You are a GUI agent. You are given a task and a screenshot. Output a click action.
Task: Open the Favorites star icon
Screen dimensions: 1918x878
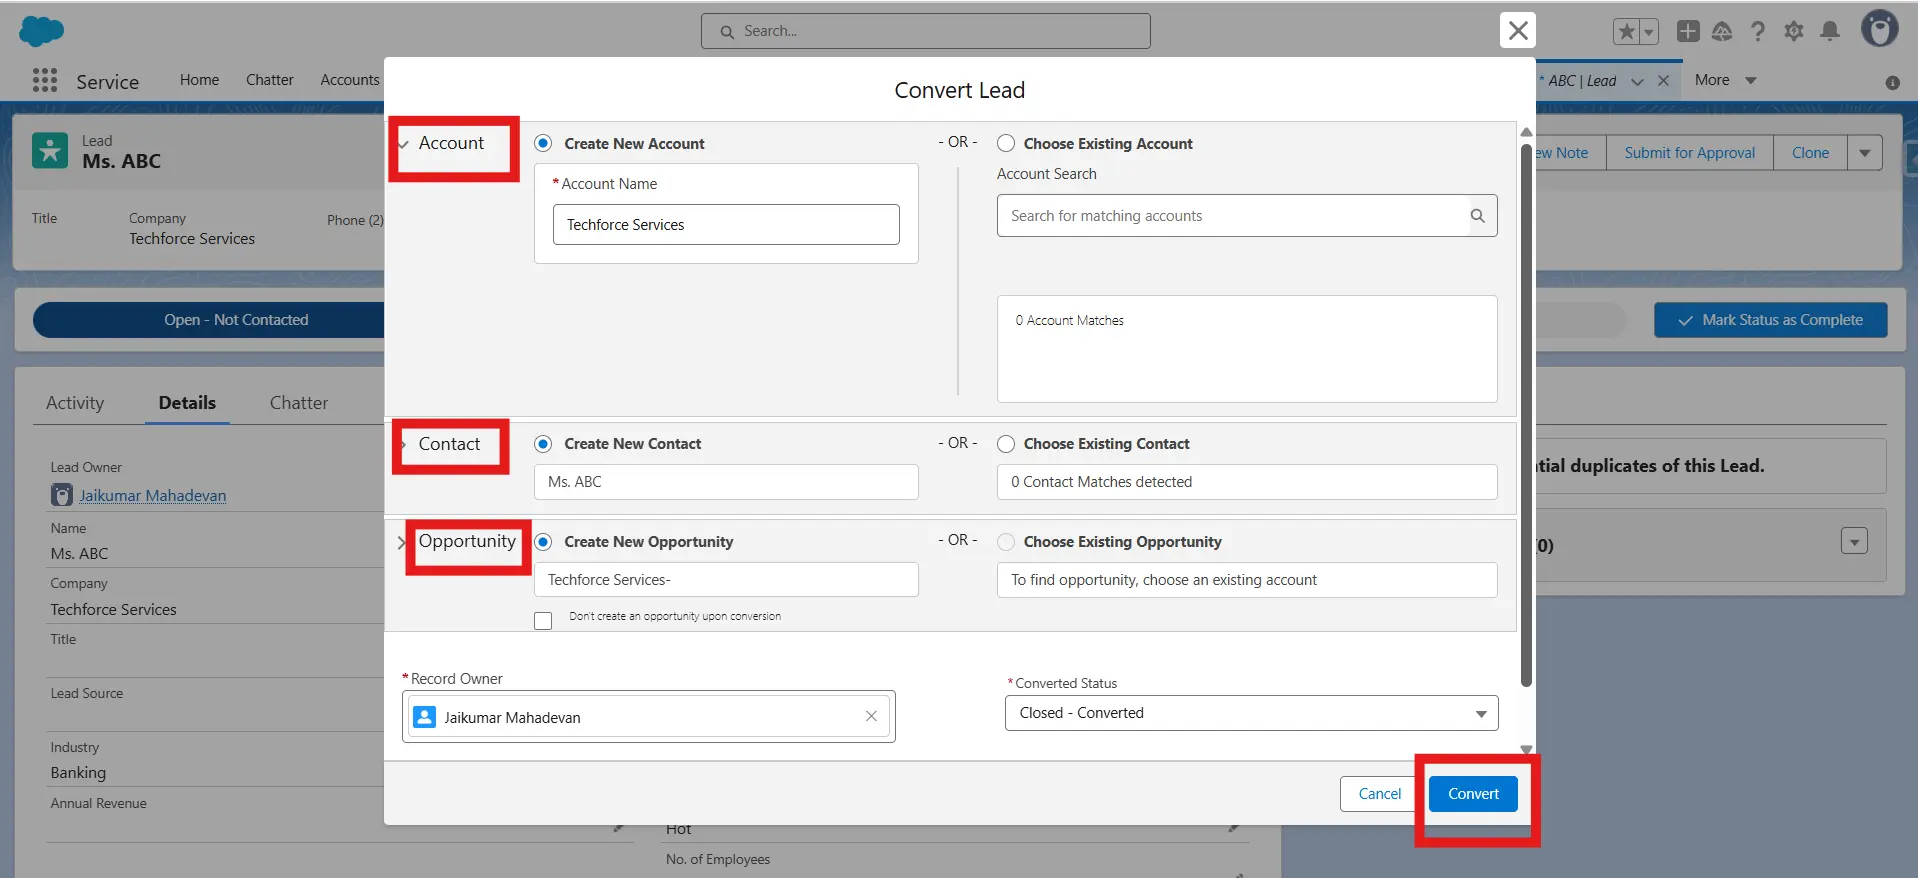point(1626,32)
